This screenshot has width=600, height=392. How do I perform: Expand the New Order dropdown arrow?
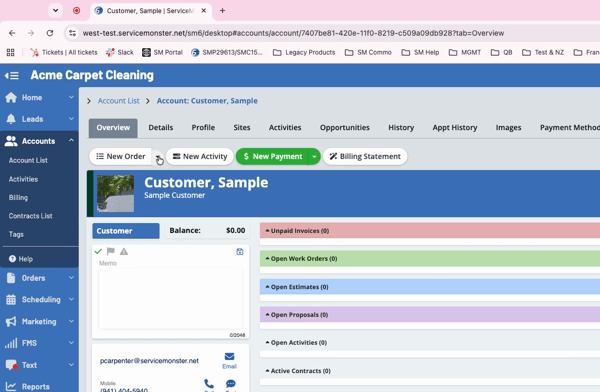158,157
